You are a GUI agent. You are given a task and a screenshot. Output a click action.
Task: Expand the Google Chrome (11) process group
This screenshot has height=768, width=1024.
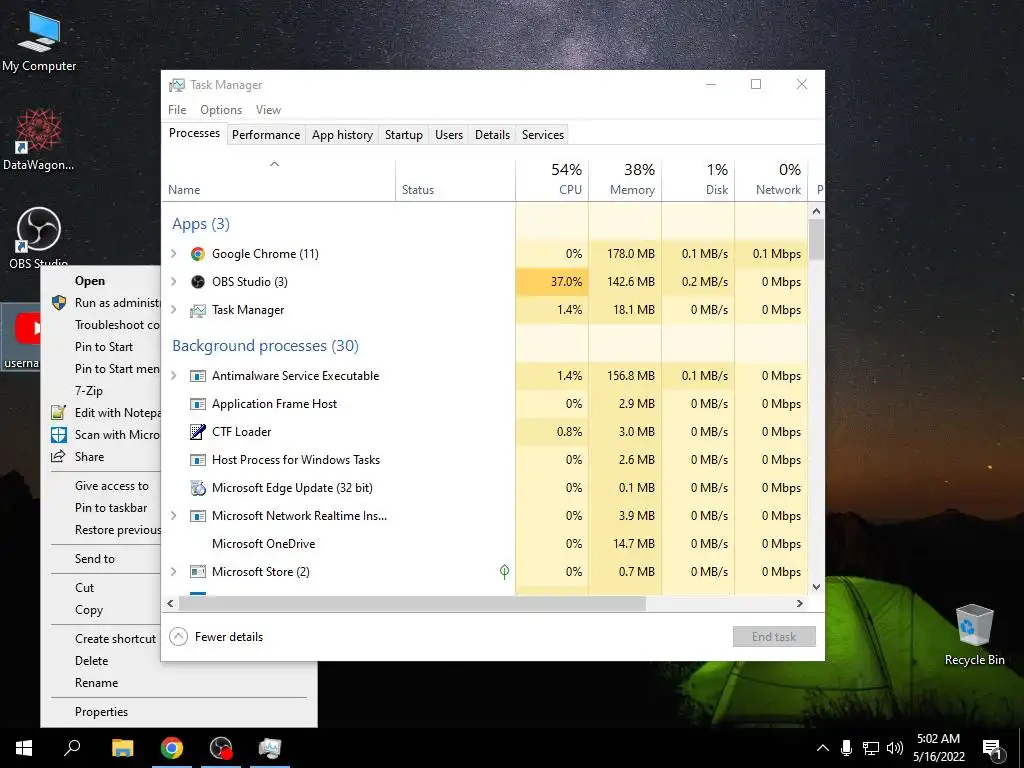(174, 253)
